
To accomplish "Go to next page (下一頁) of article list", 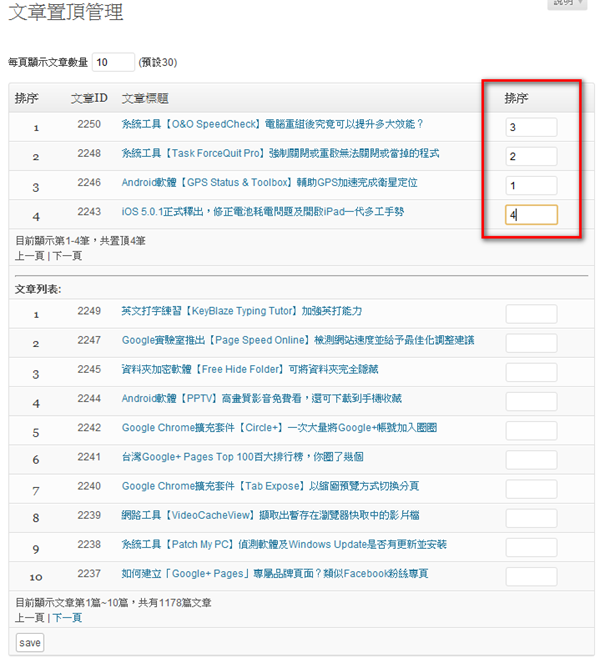I will [67, 618].
